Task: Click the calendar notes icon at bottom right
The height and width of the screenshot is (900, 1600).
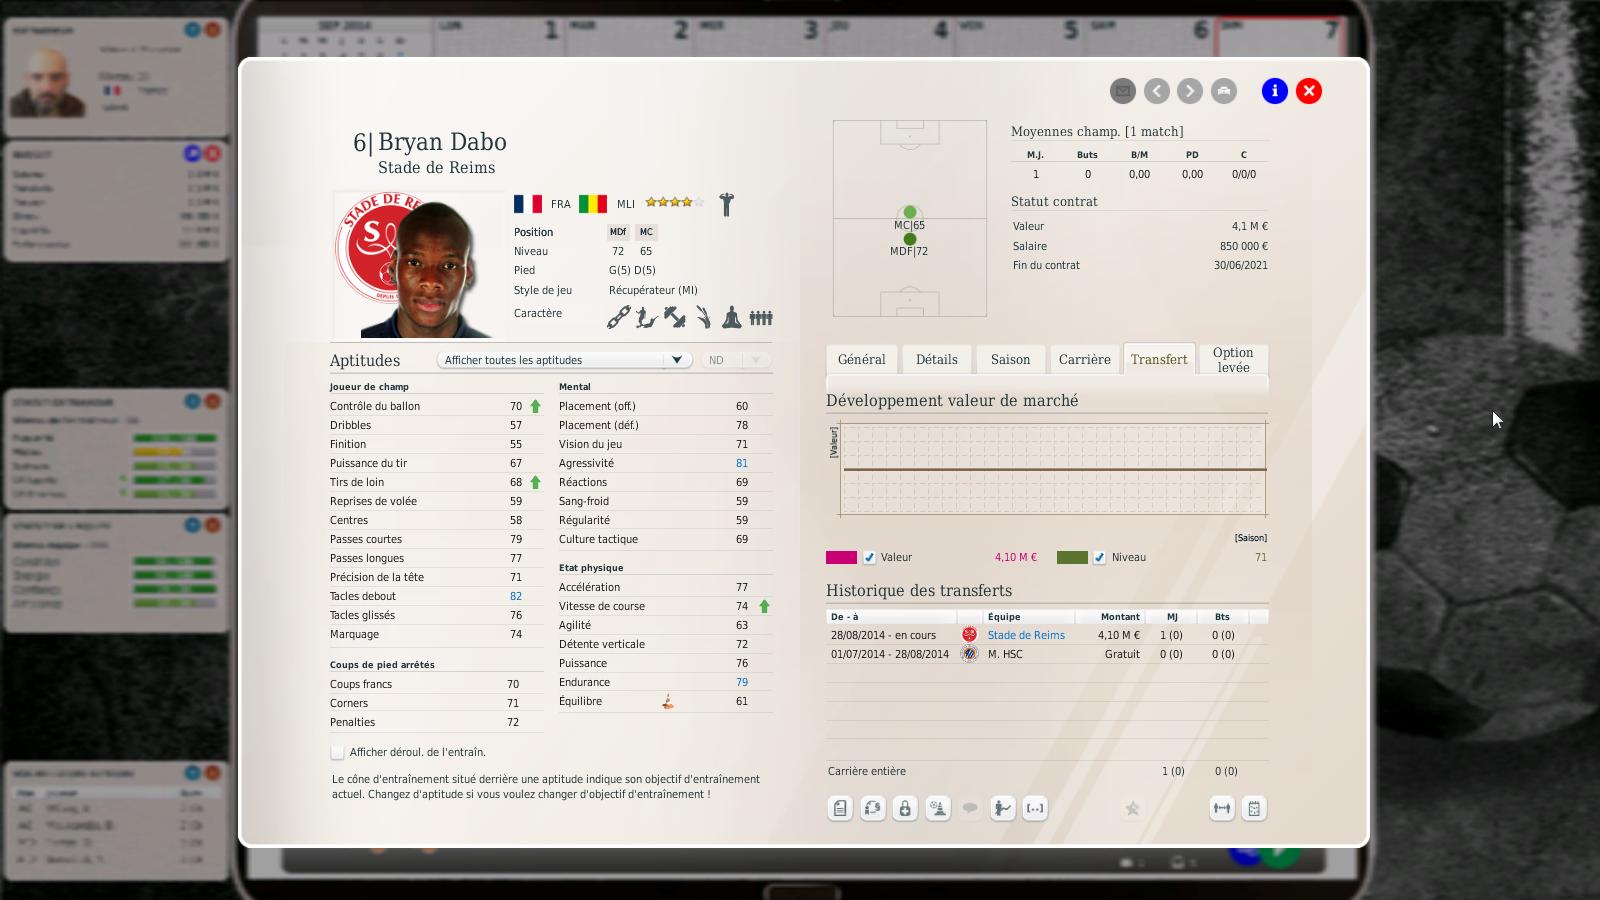Action: [1254, 808]
